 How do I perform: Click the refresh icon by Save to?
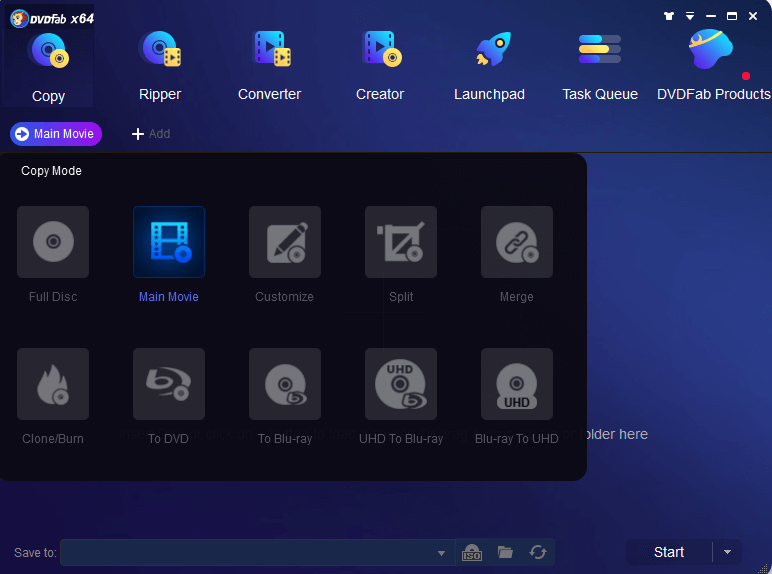click(538, 552)
